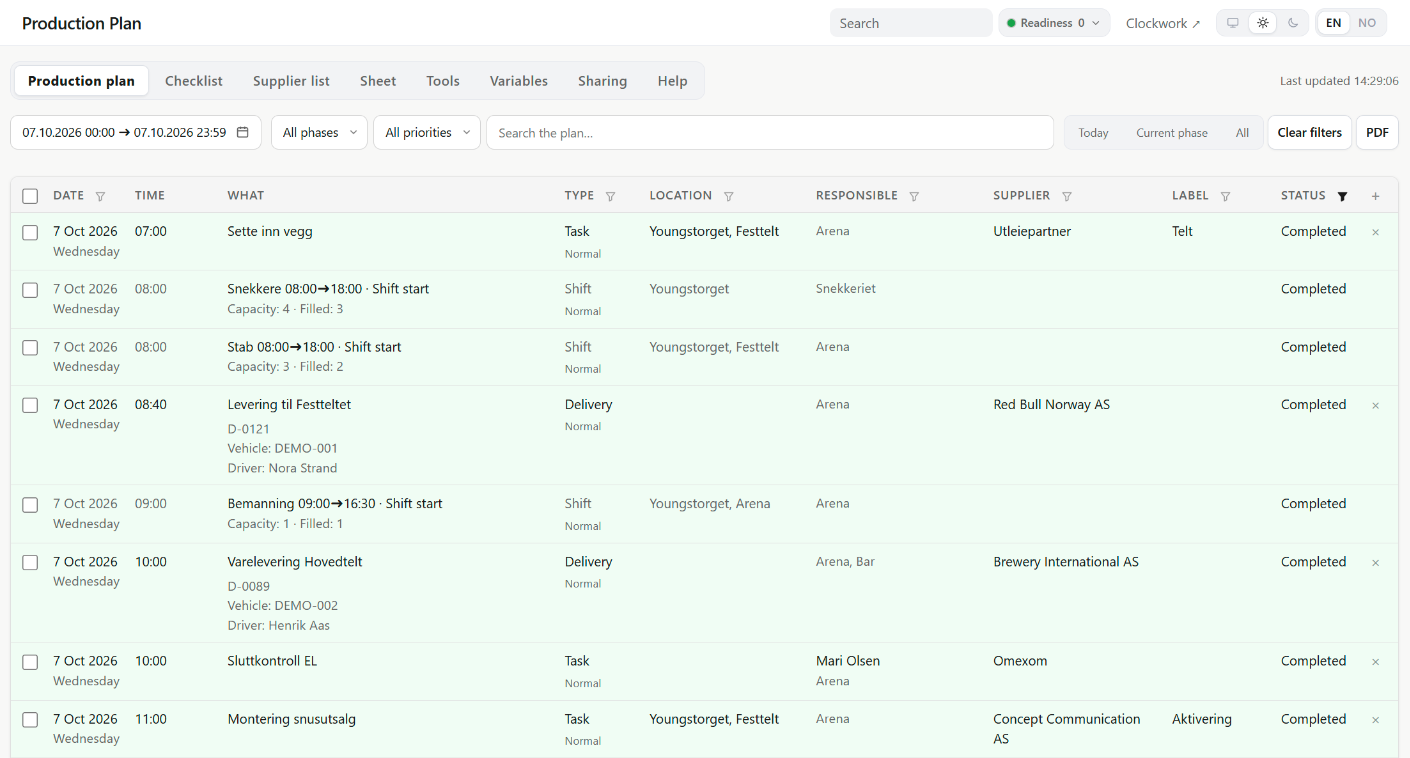
Task: Remove the Varelevering Hovedtelt row
Action: click(x=1375, y=562)
